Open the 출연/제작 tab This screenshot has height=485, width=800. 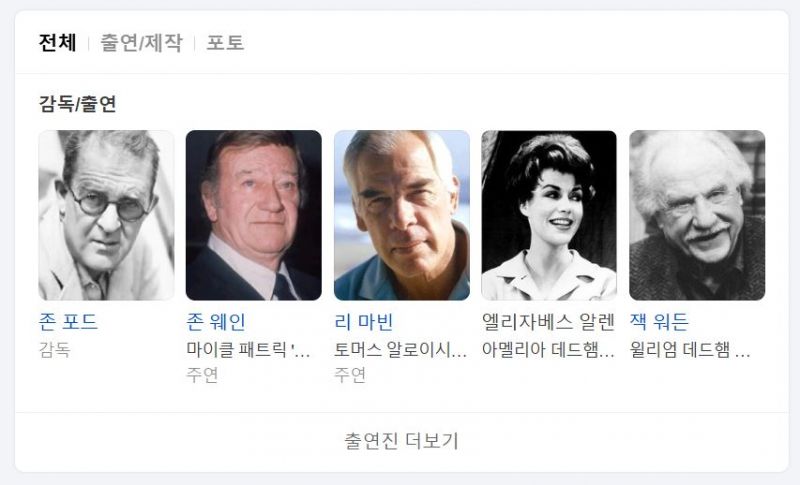(141, 43)
